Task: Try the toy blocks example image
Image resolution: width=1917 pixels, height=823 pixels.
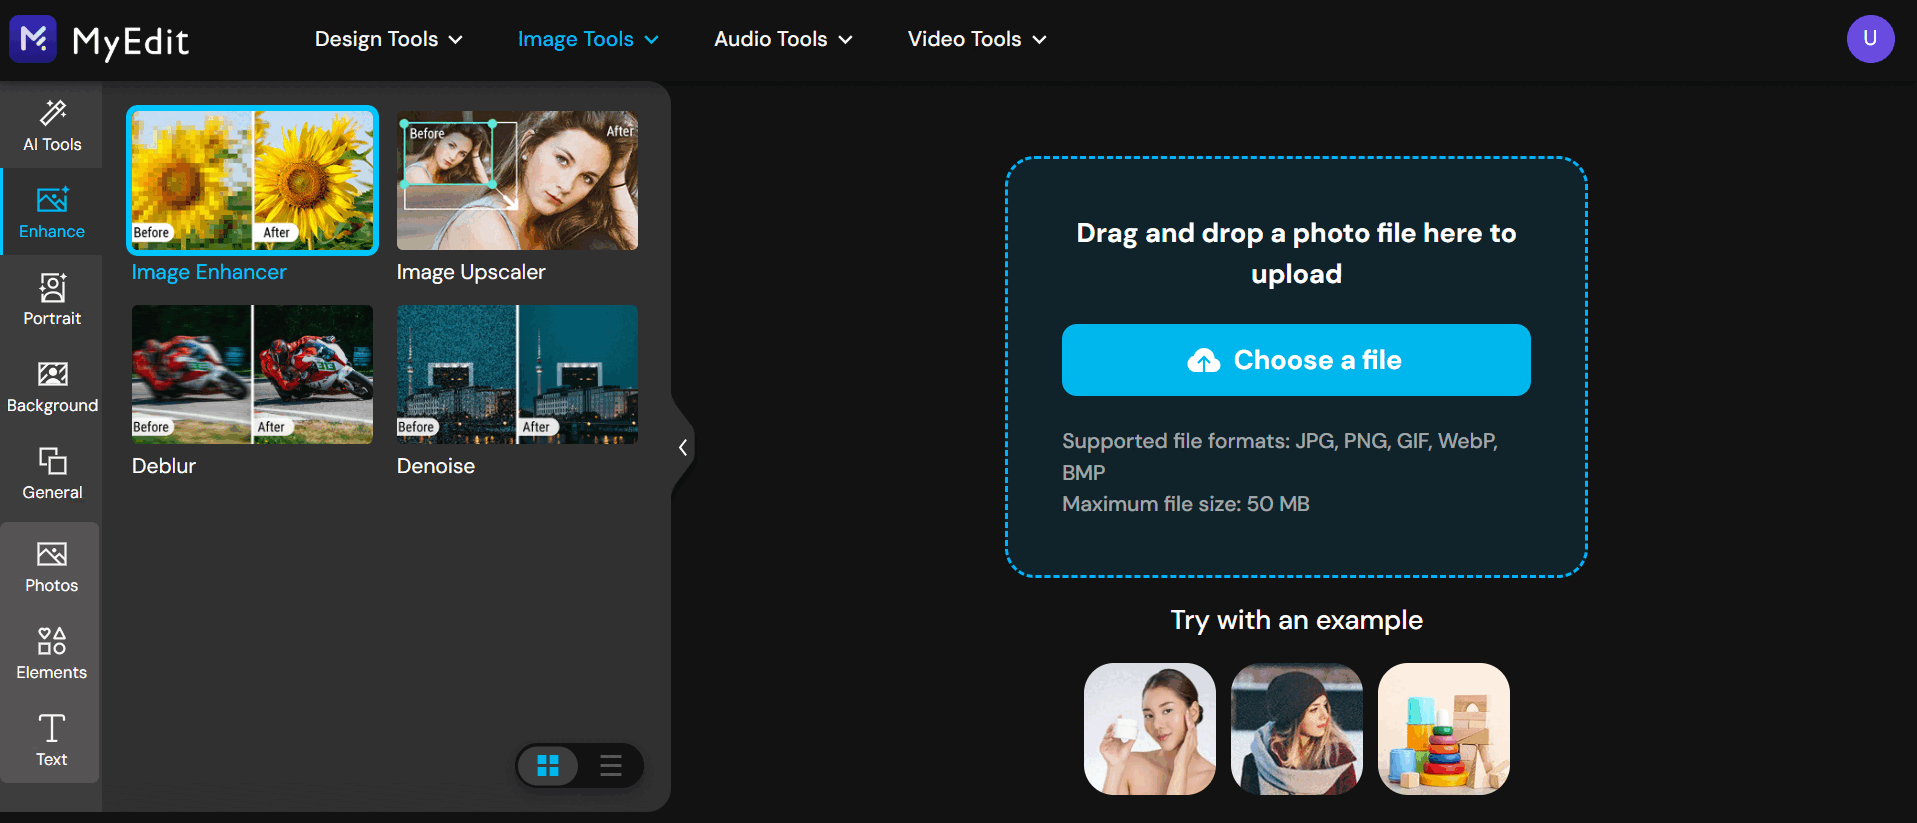Action: (x=1444, y=729)
